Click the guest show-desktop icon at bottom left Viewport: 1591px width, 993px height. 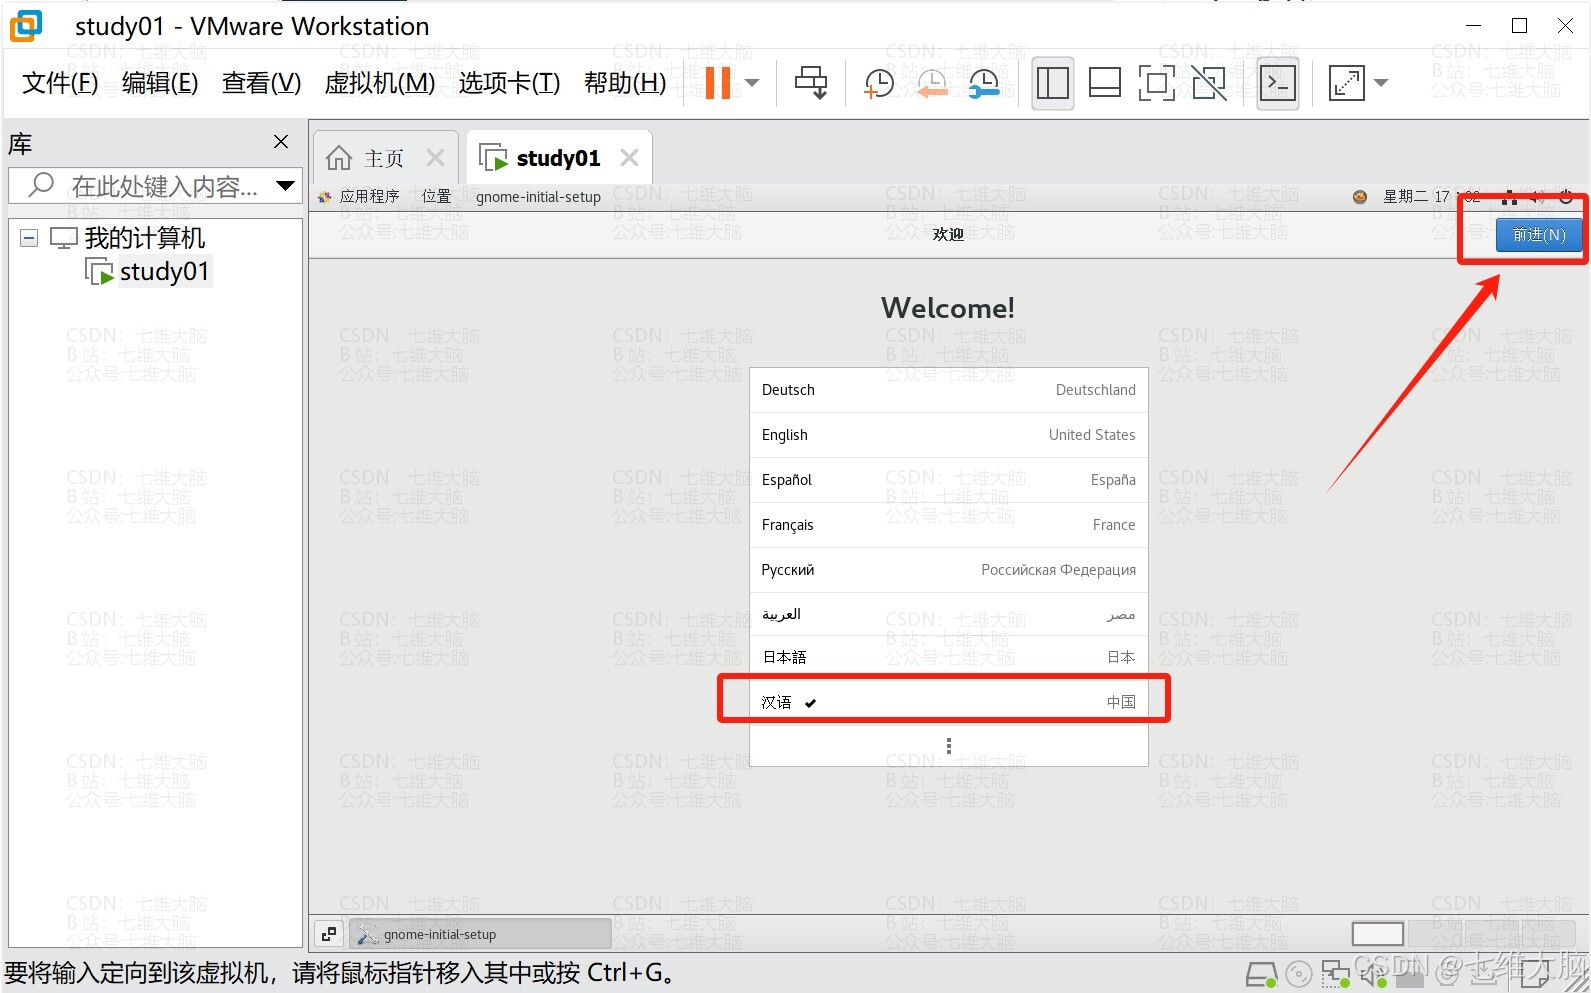(x=328, y=934)
